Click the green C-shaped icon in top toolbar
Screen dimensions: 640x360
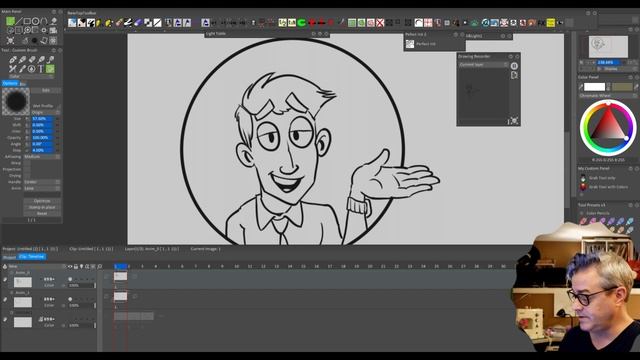pos(302,23)
